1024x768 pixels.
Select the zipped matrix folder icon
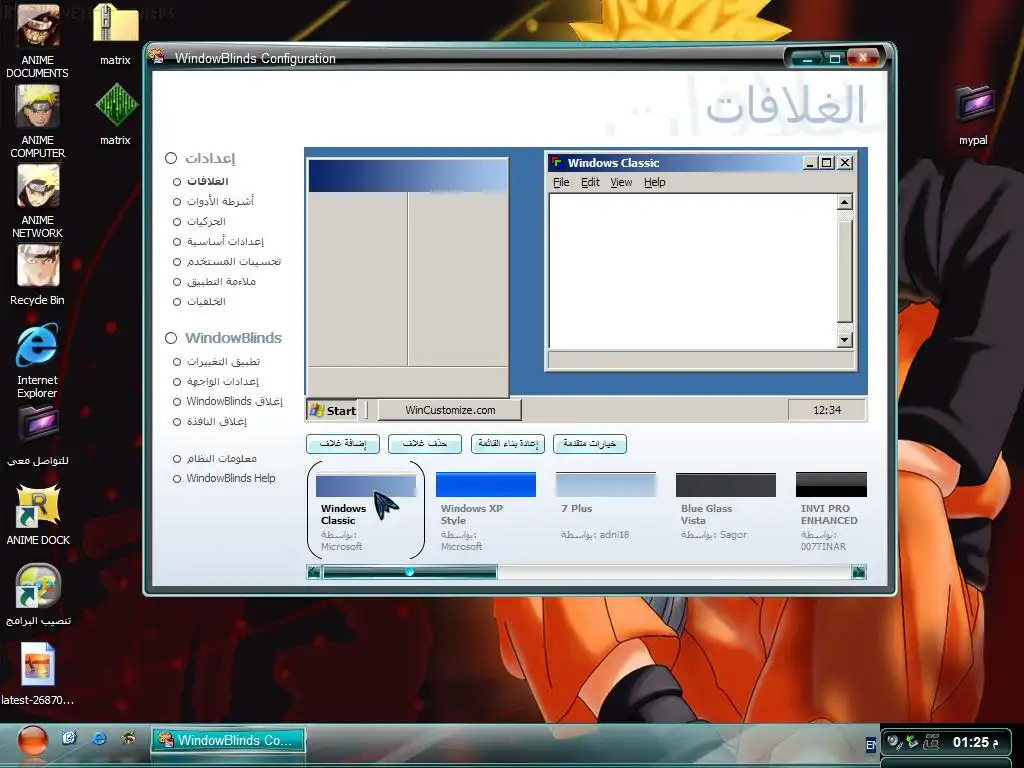[116, 34]
